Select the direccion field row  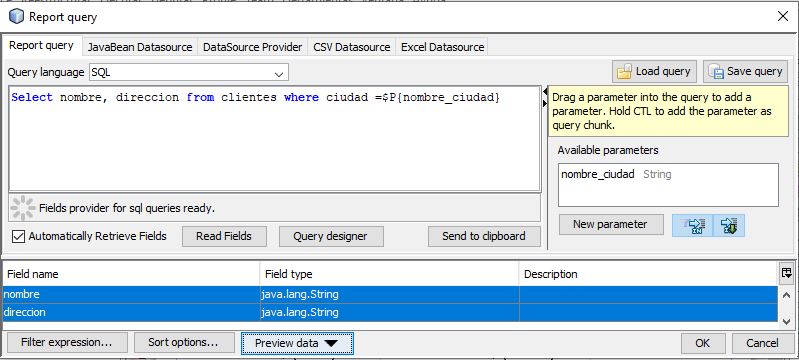pos(390,313)
